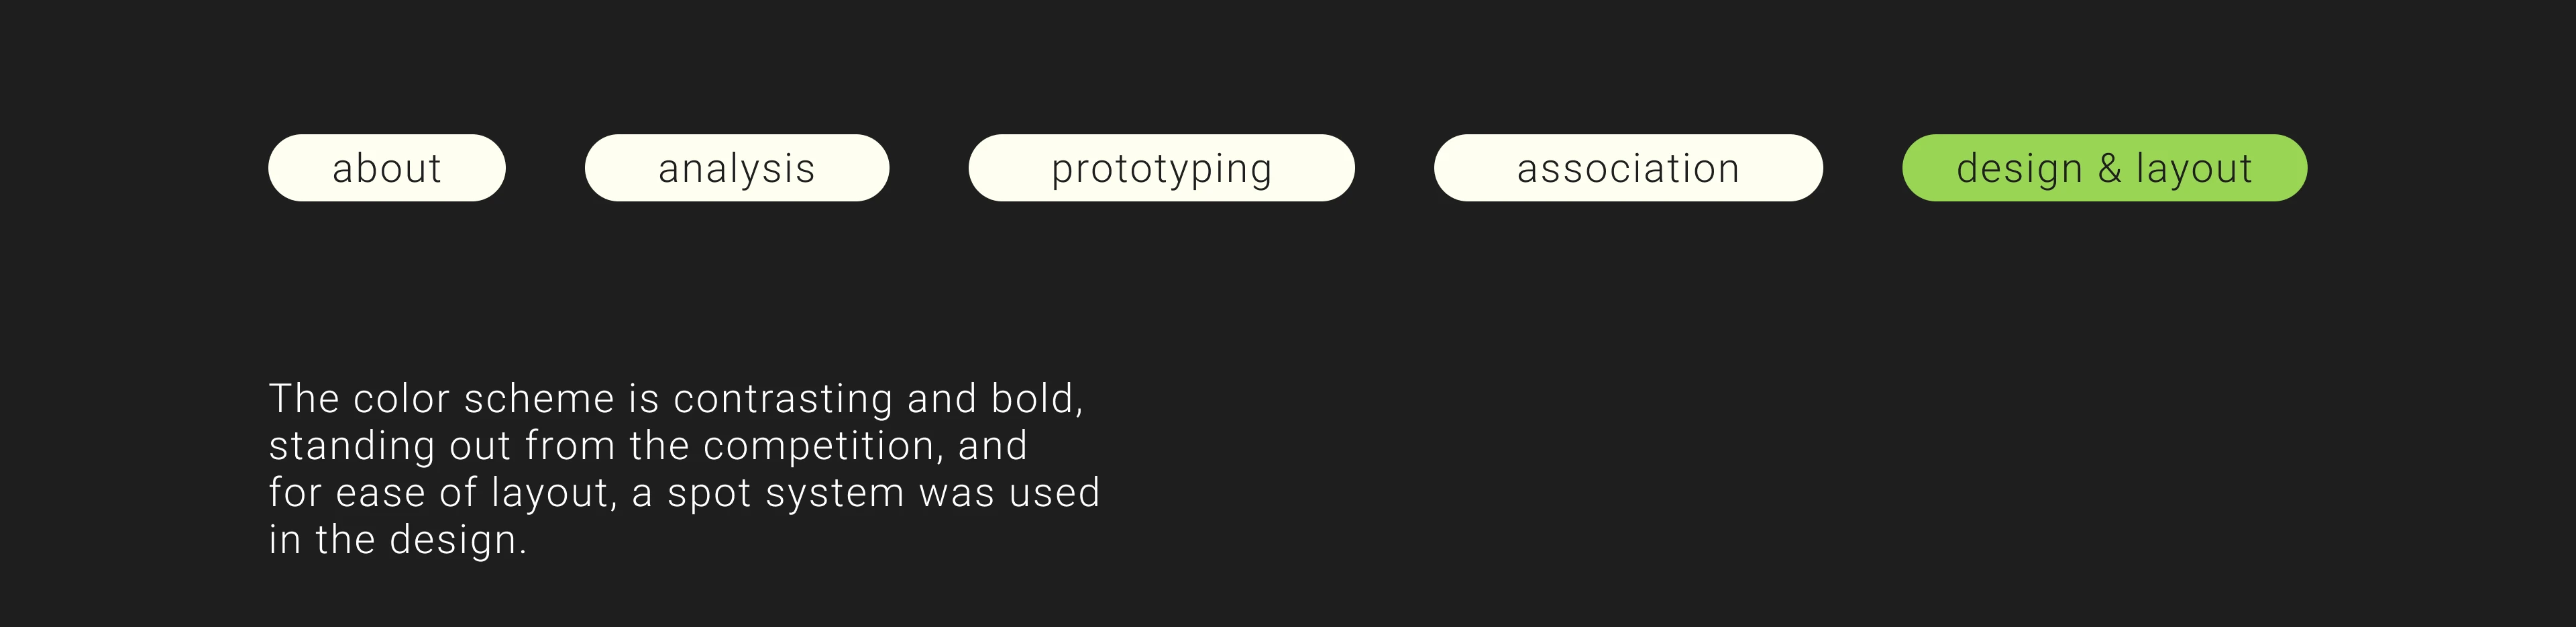
Task: Click the word 'contrasting' in the paragraph
Action: tap(783, 400)
